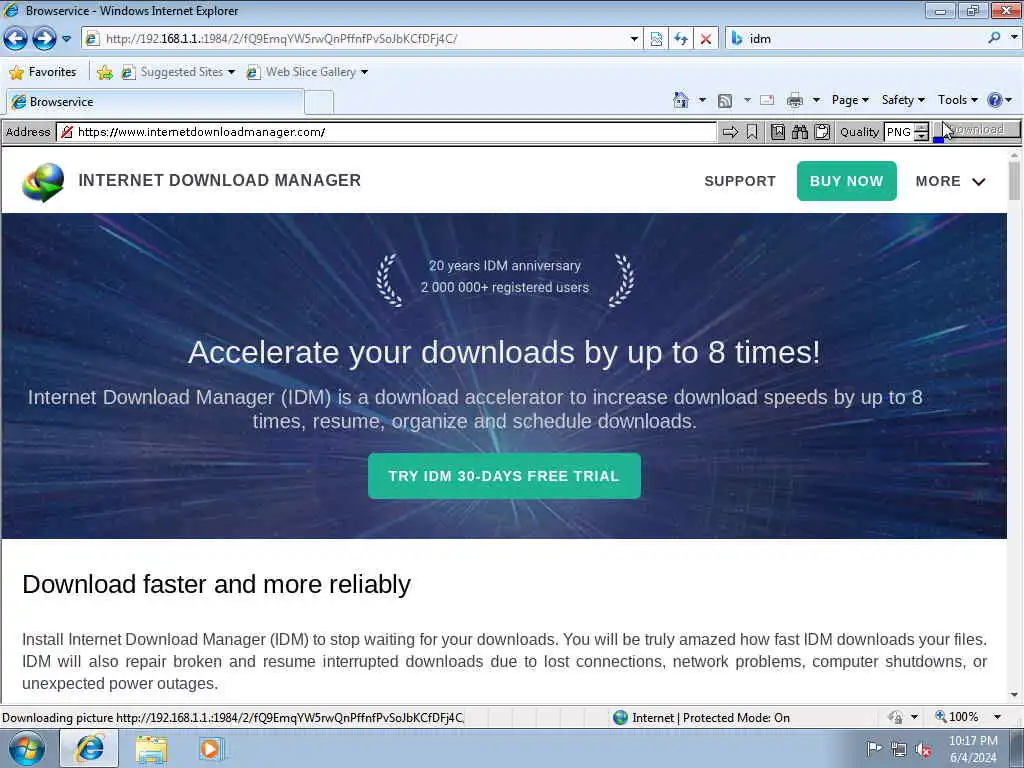1024x768 pixels.
Task: Refresh the page with the refresh icon
Action: pos(681,39)
